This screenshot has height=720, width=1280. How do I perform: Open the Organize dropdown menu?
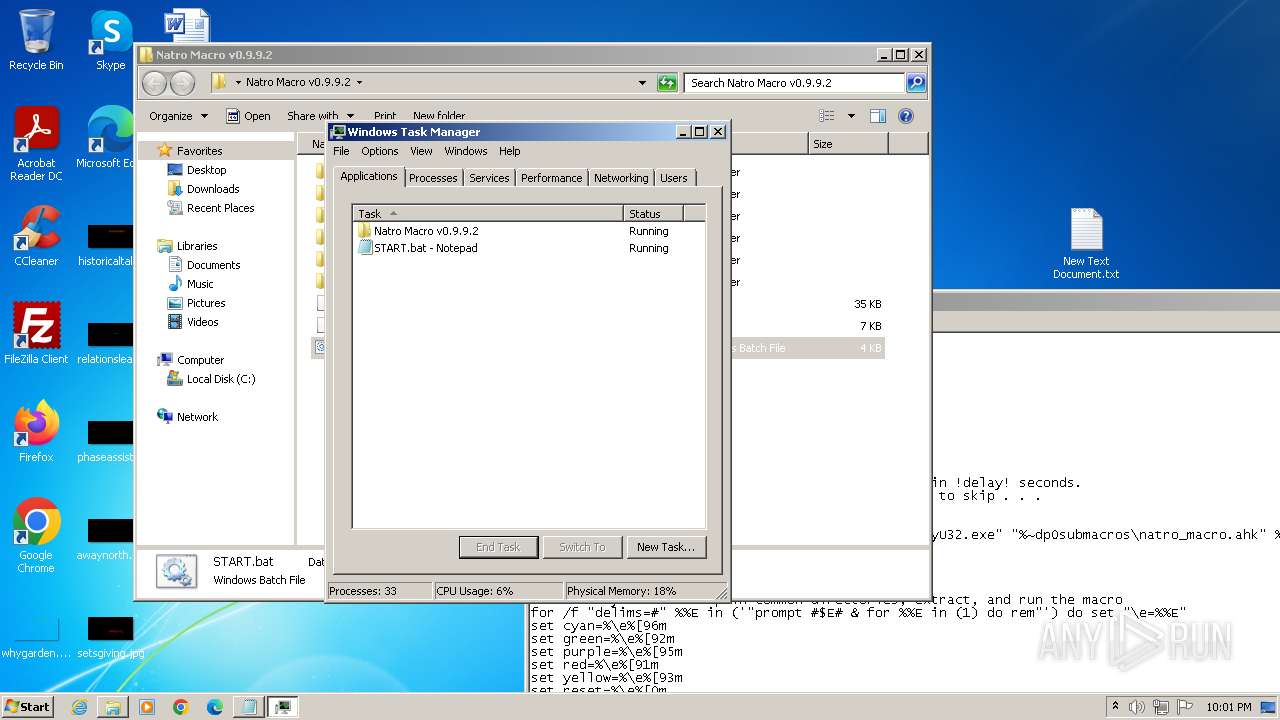coord(178,116)
